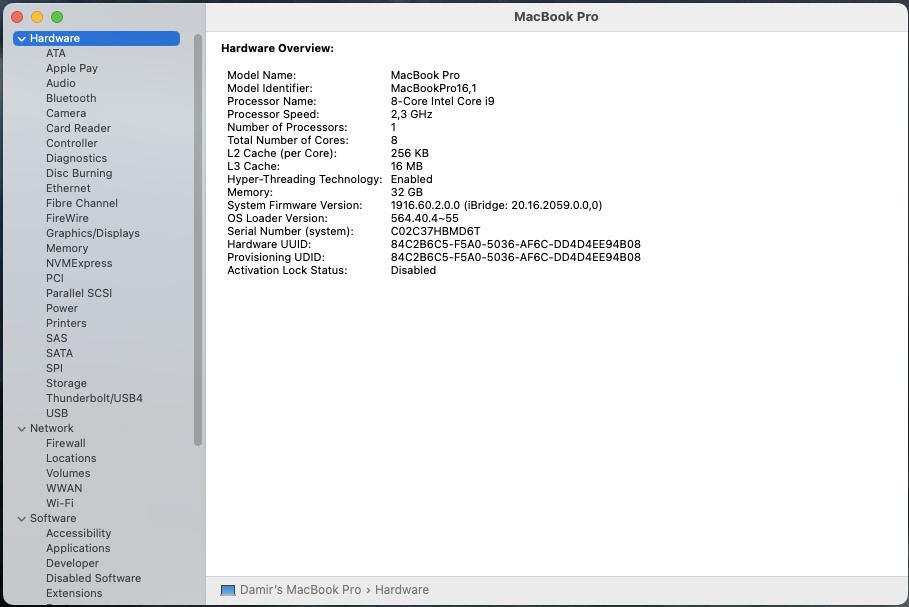Click Processor Name value 8-Core Intel Core i9

[442, 101]
